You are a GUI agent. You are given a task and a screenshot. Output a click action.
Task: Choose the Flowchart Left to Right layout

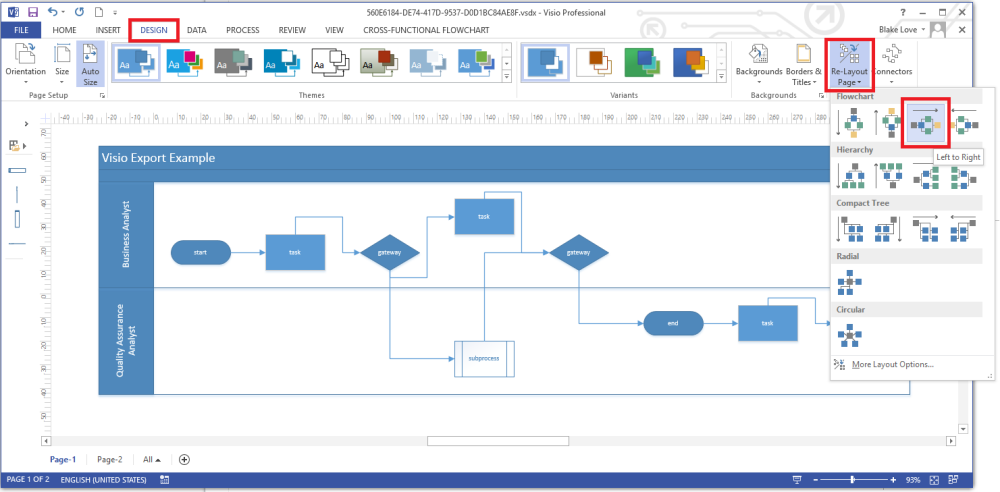pos(925,123)
